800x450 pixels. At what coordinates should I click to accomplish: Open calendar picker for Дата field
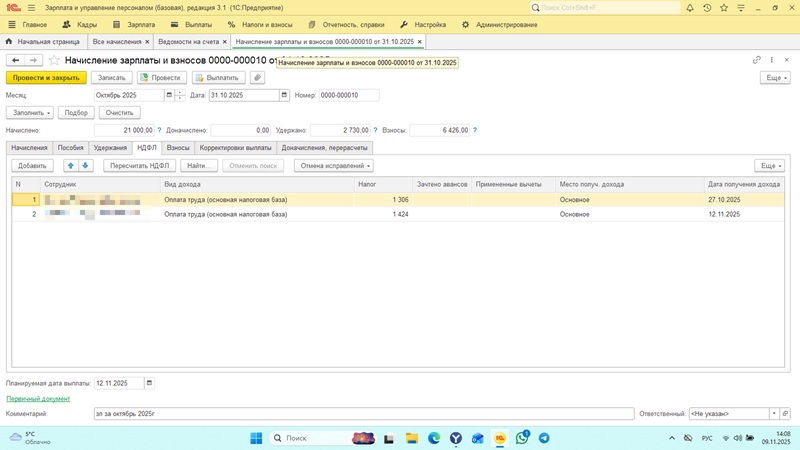point(284,96)
